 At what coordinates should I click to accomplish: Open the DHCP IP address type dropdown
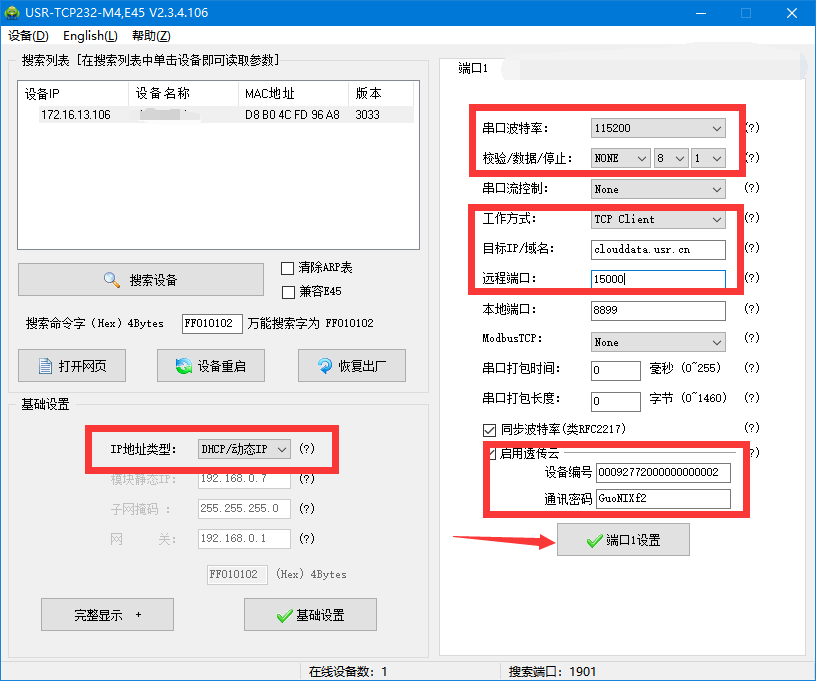point(244,449)
